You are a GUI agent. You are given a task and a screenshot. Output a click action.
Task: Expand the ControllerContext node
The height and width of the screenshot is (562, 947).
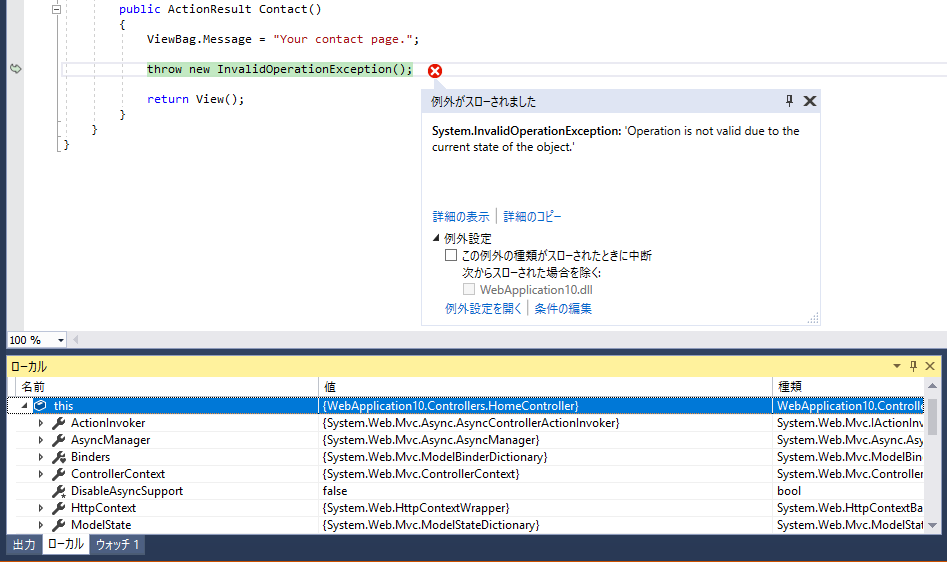point(40,474)
